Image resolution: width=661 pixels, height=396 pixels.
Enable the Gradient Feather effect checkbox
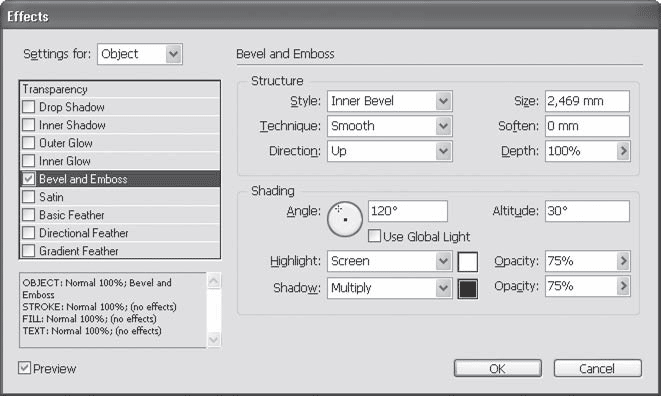(29, 251)
